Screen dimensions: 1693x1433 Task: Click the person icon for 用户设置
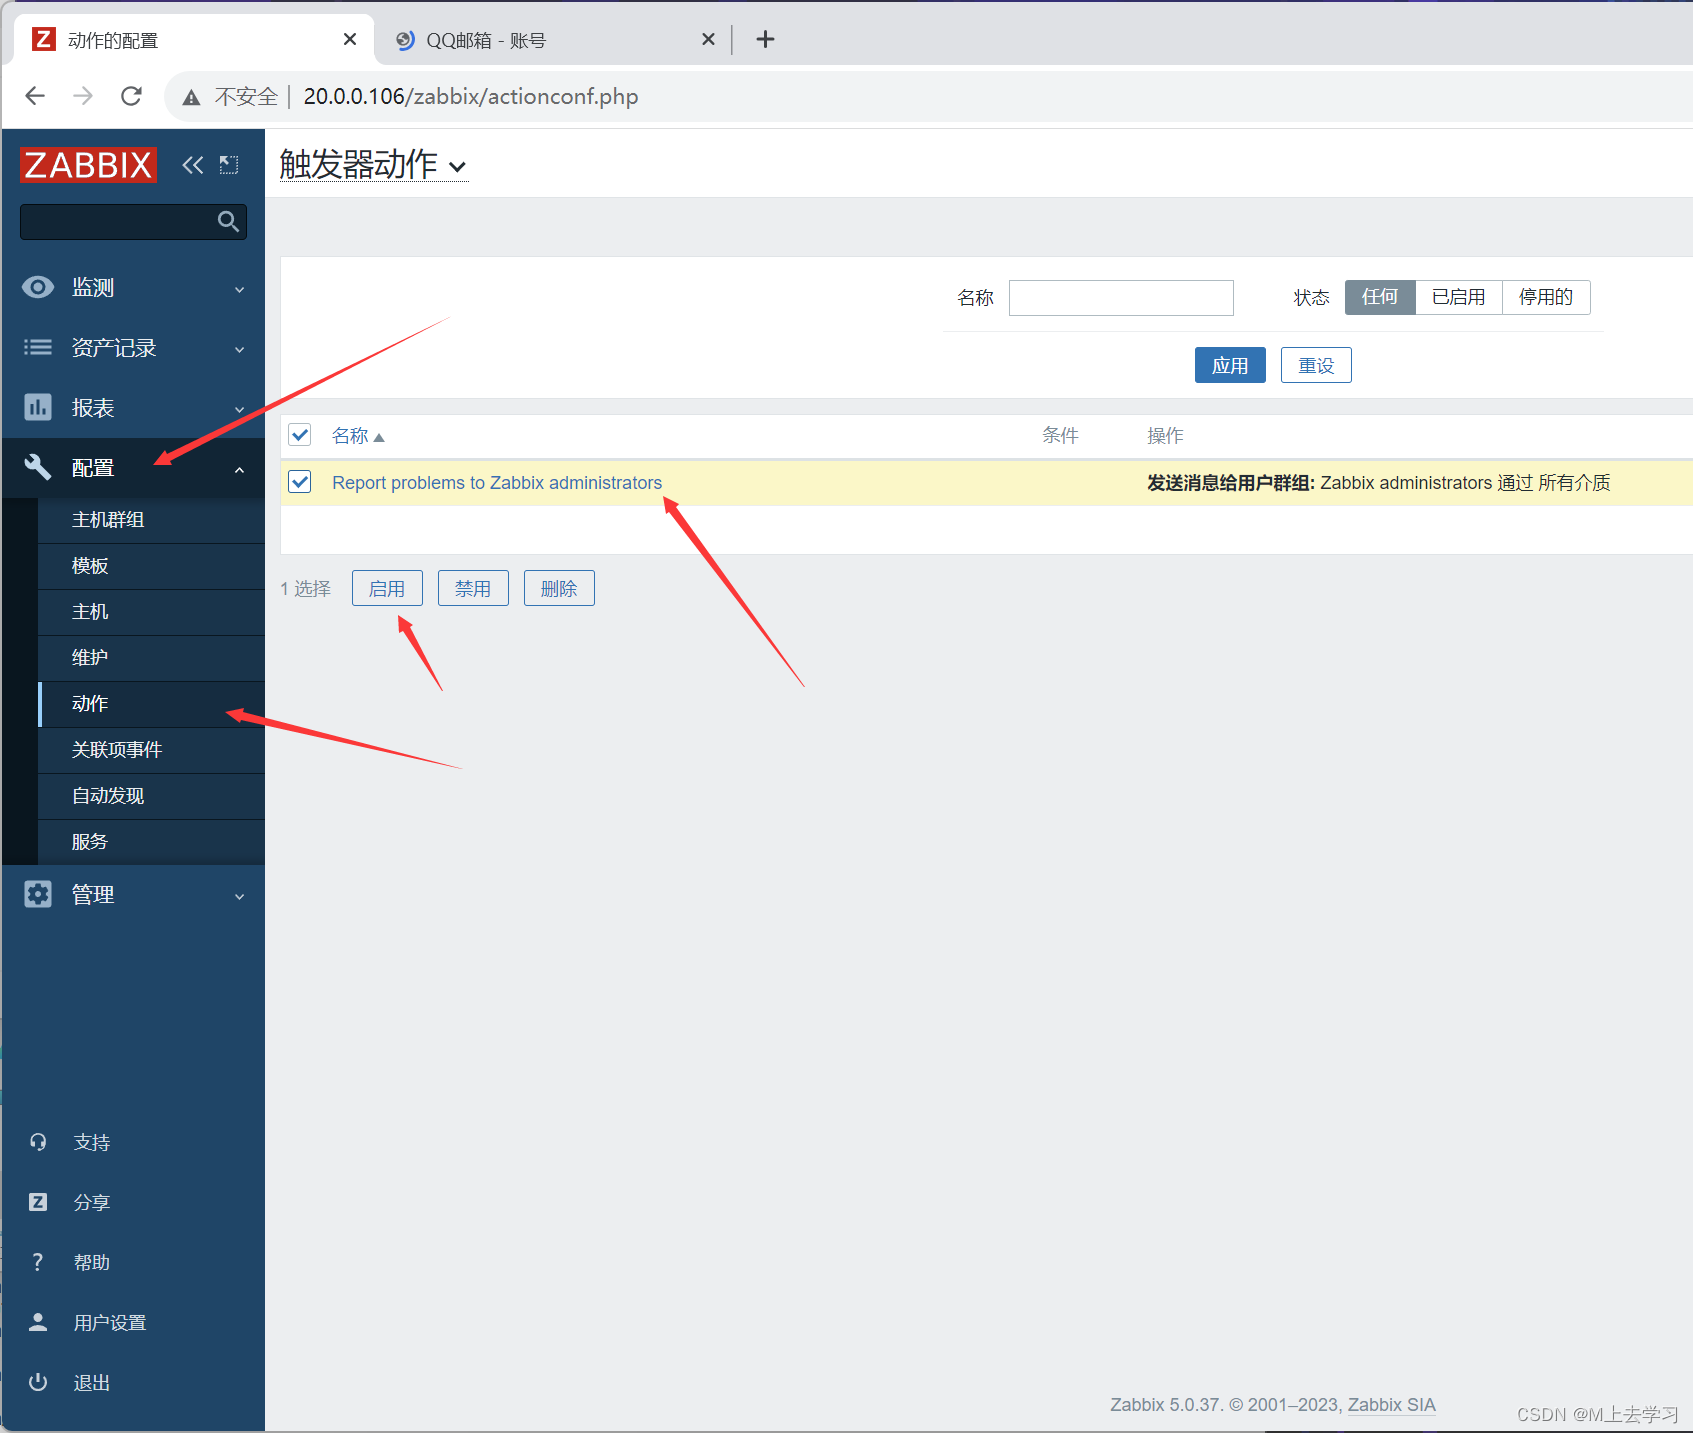click(x=38, y=1322)
